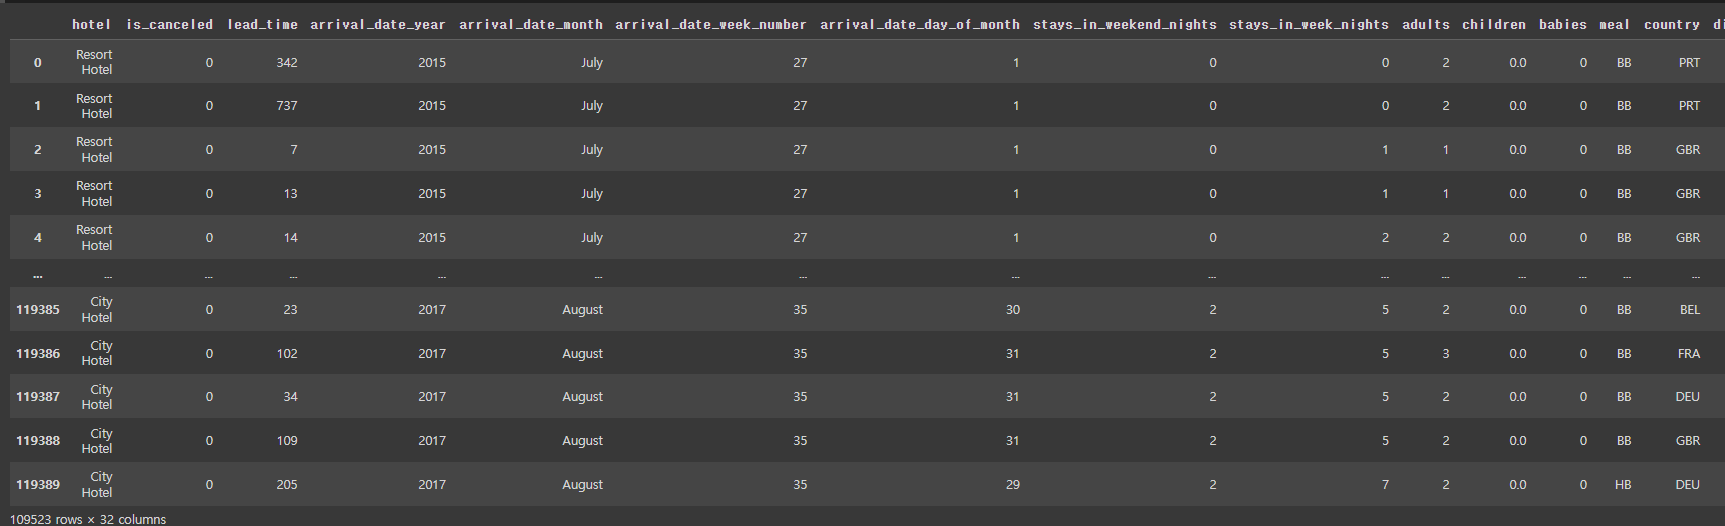Click country DEU in row 119387
This screenshot has width=1725, height=526.
pos(1688,396)
